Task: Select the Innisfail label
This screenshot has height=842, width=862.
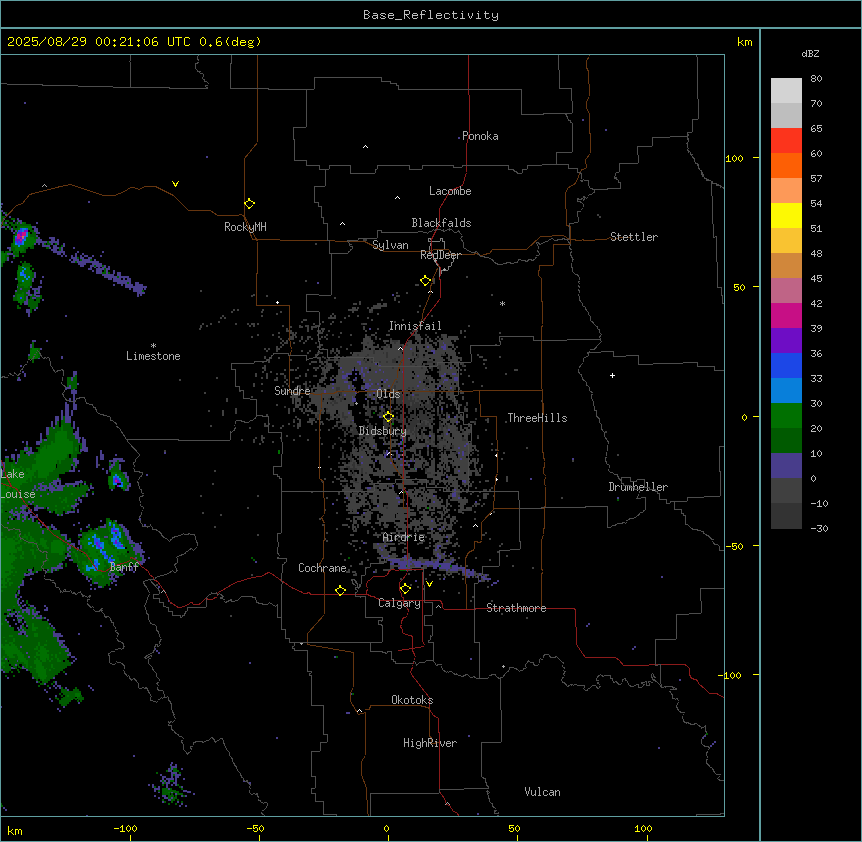Action: pyautogui.click(x=415, y=326)
